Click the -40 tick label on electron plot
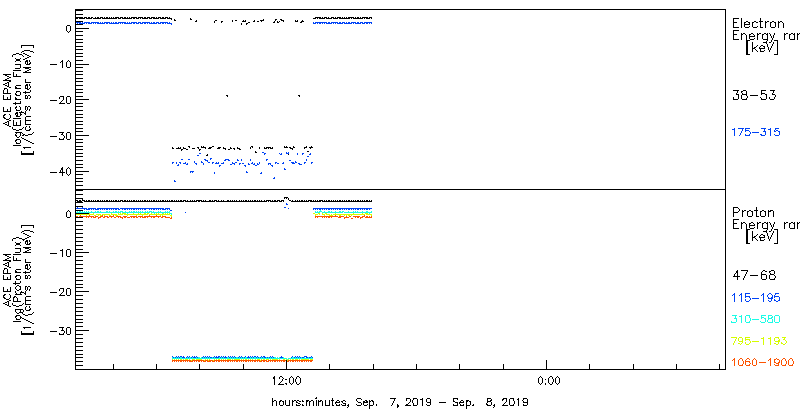Image resolution: width=800 pixels, height=410 pixels. [60, 171]
